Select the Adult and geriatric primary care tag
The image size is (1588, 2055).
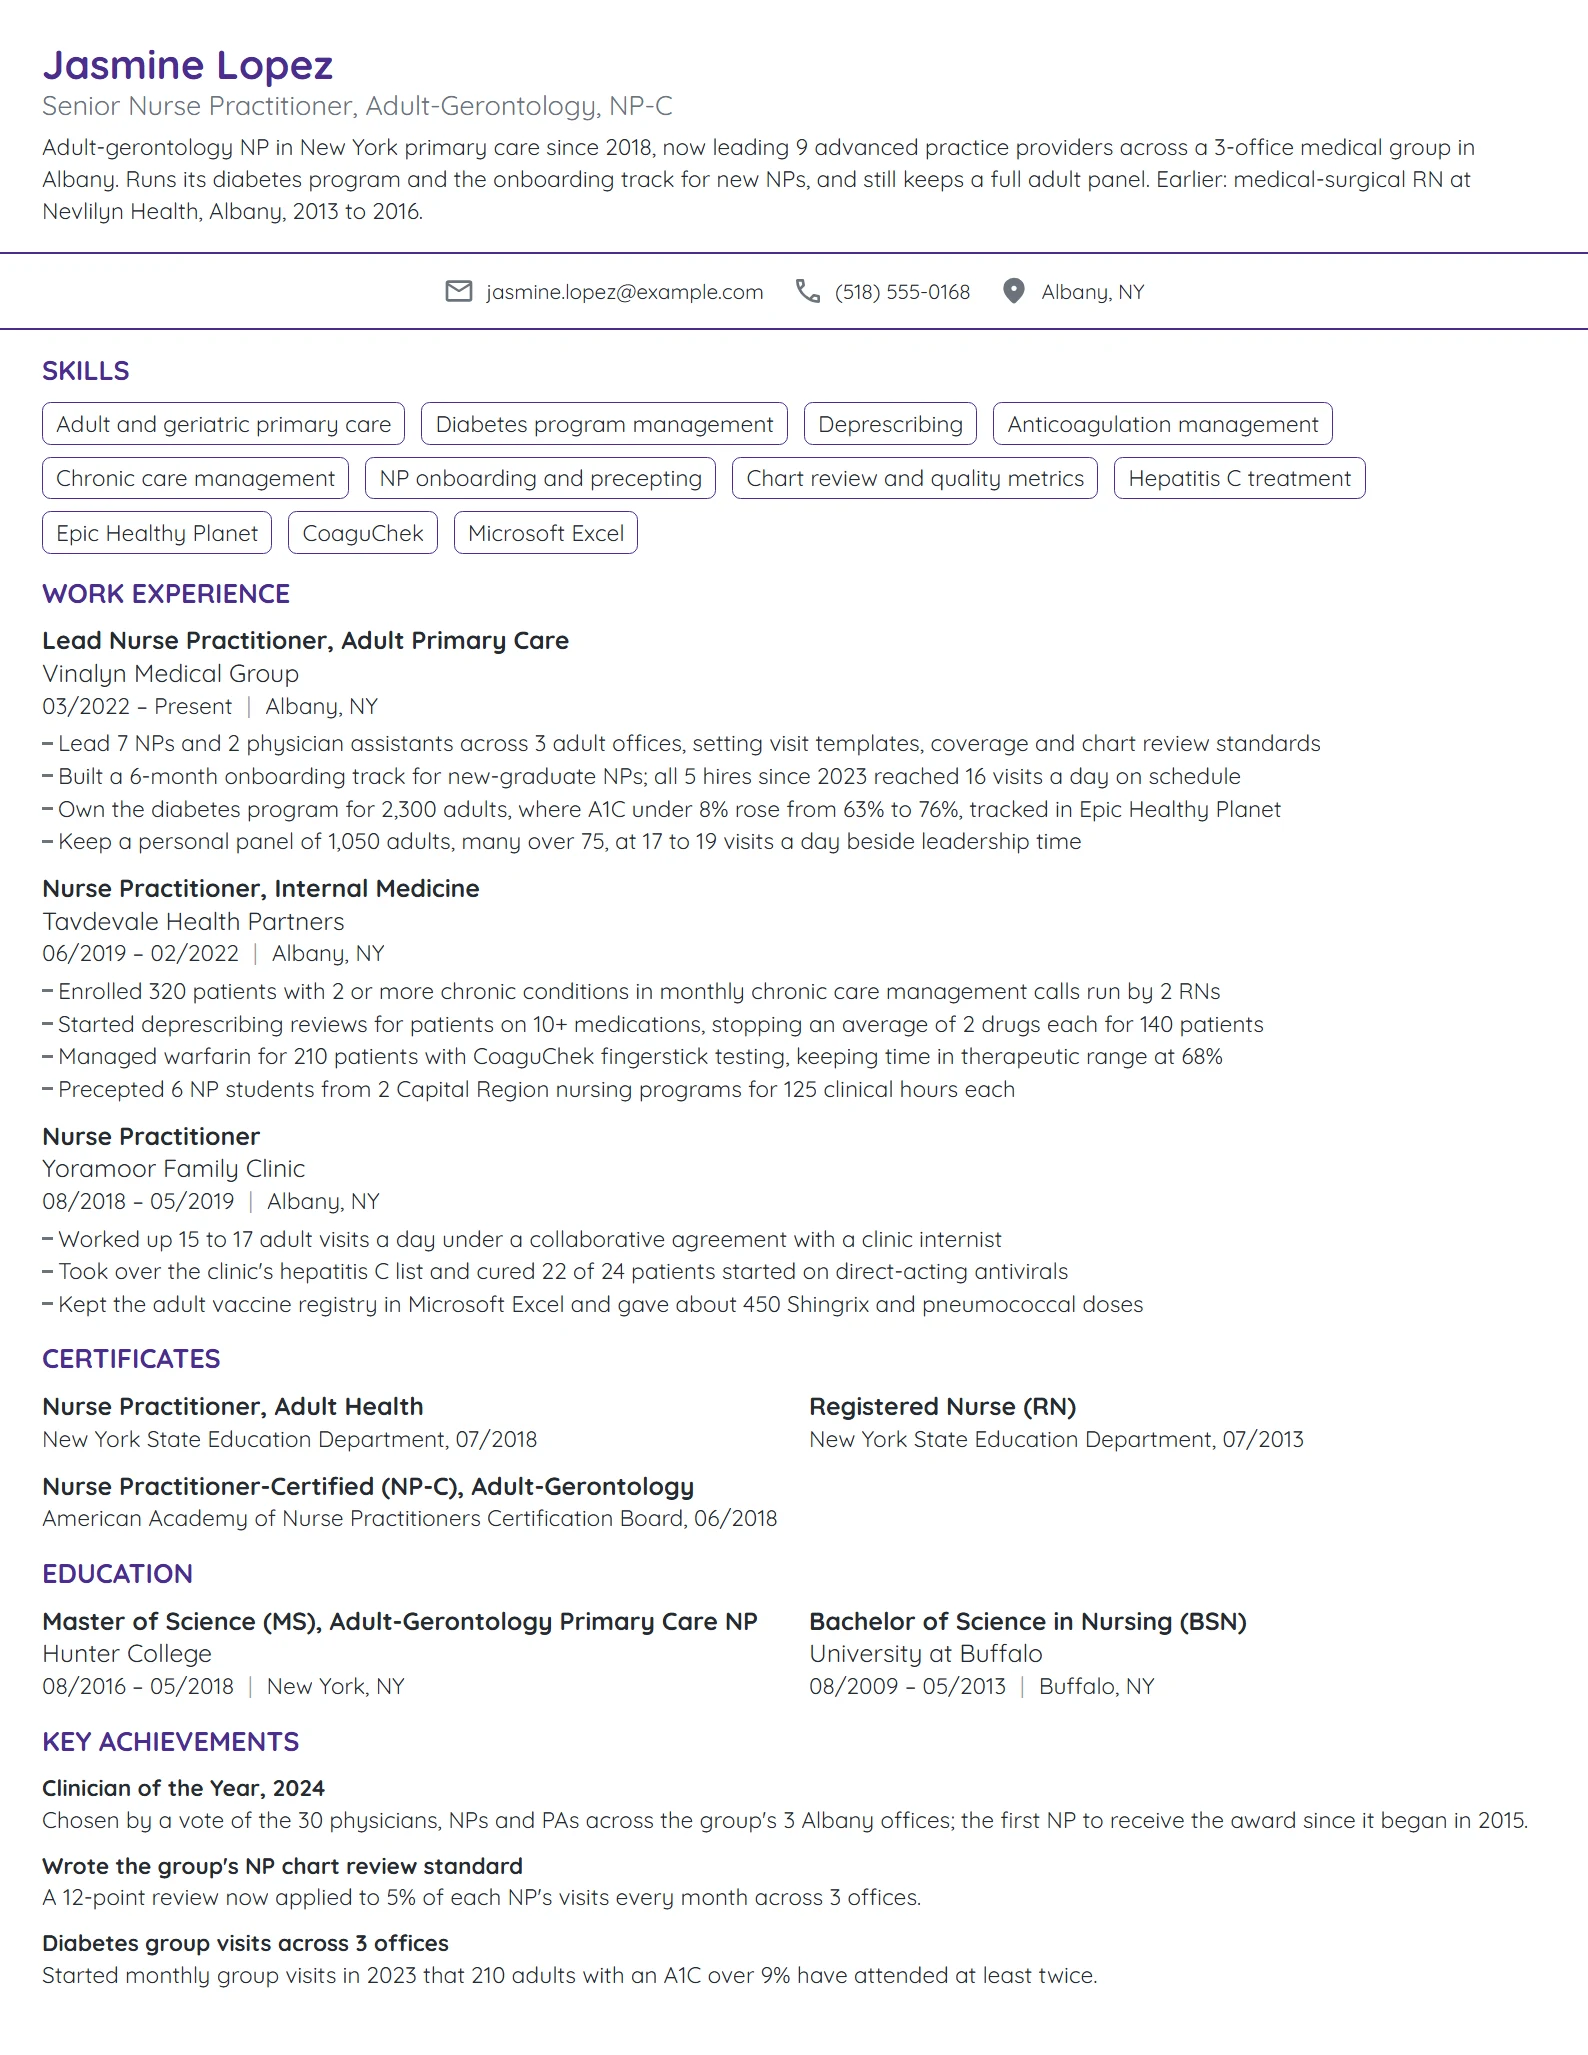(x=223, y=424)
